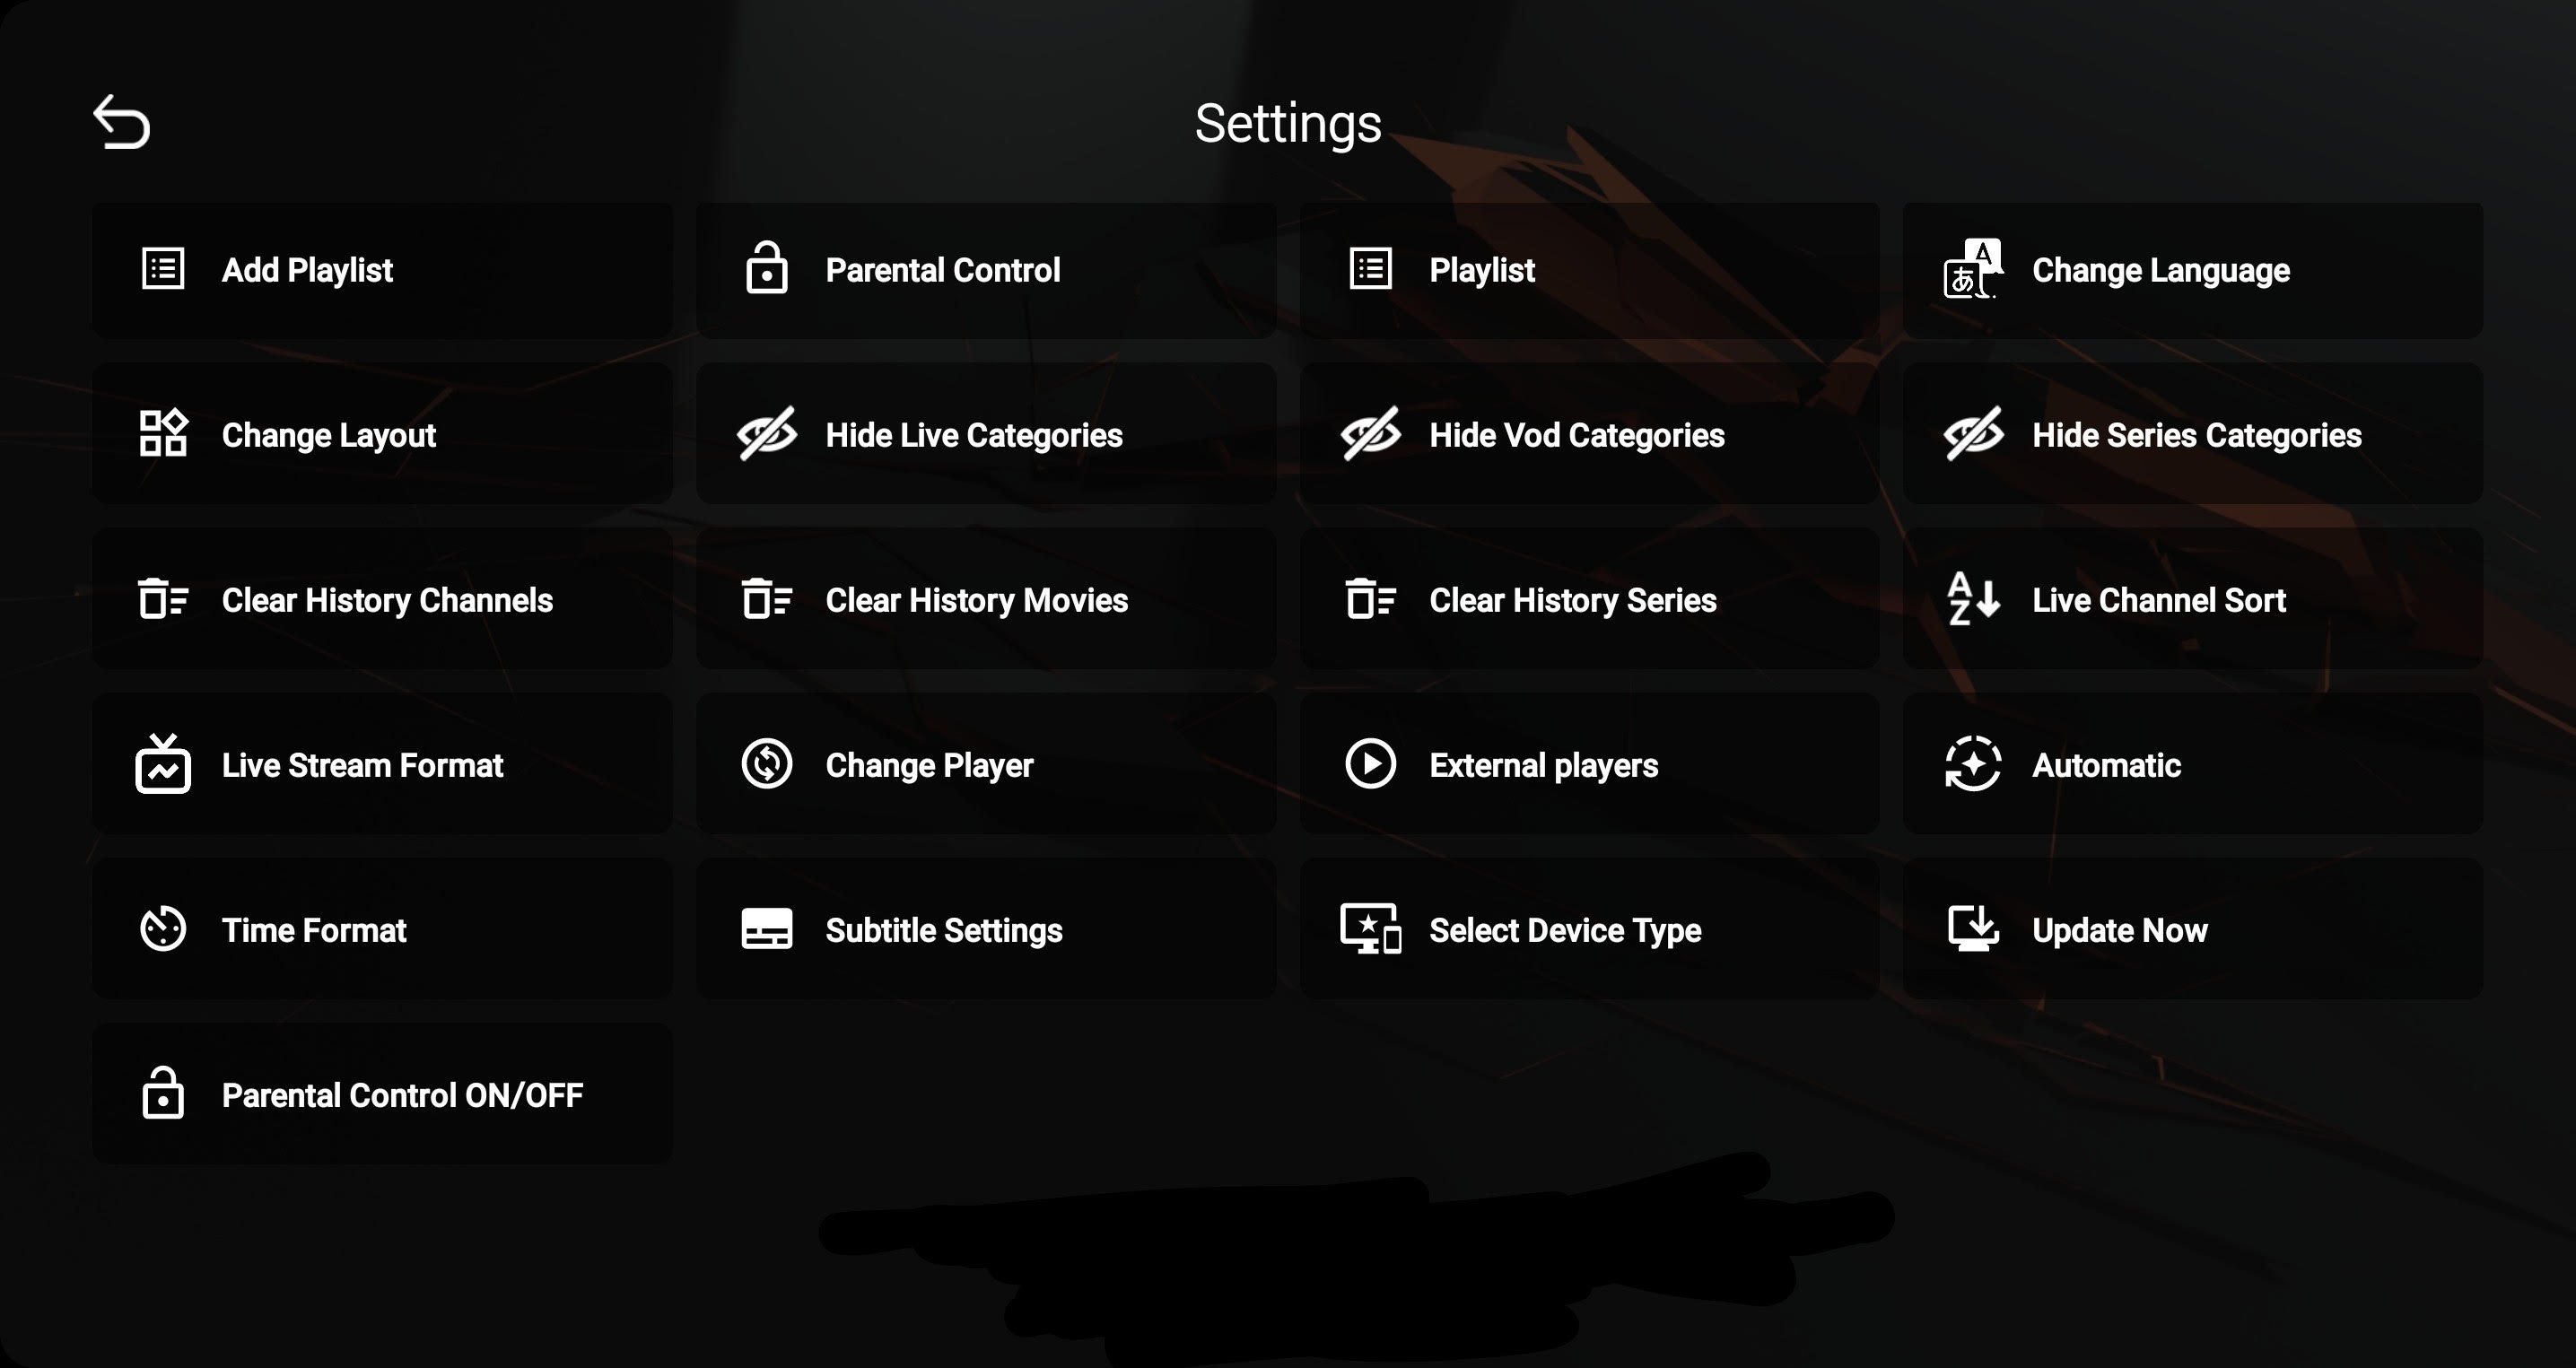Click the Add Playlist list icon

pyautogui.click(x=163, y=269)
